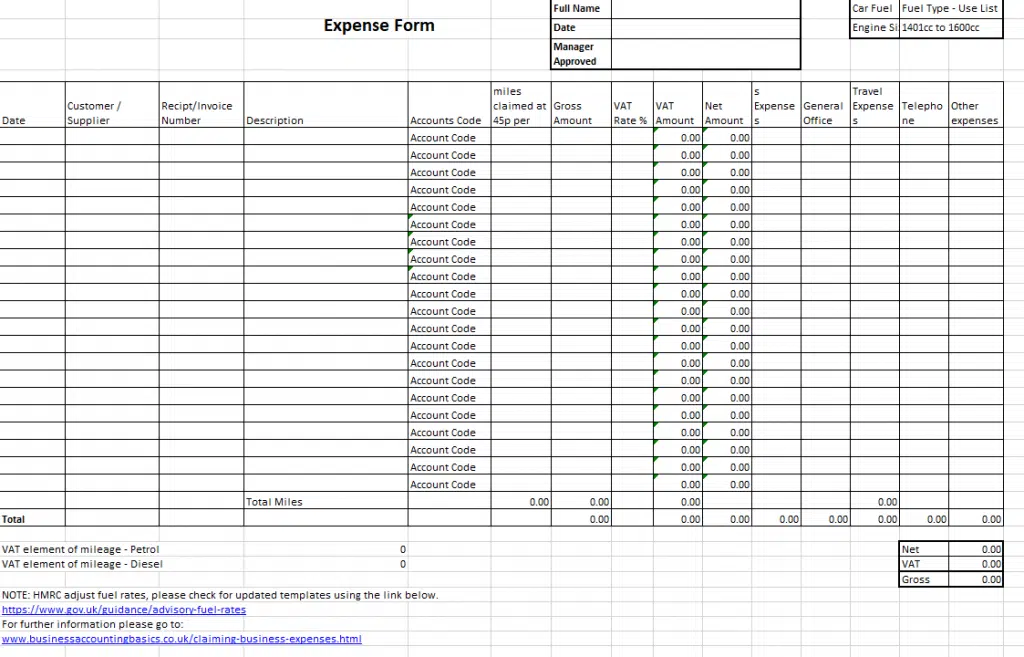Select the Net Amount column header

727,104
